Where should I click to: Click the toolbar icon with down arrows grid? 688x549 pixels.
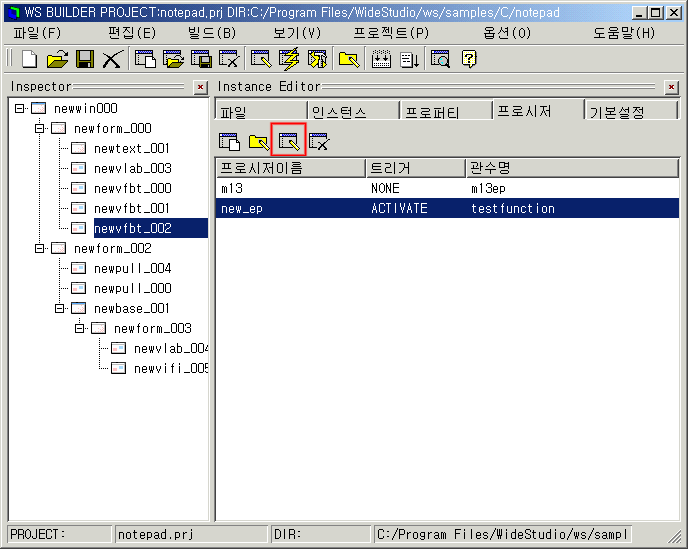tap(381, 59)
